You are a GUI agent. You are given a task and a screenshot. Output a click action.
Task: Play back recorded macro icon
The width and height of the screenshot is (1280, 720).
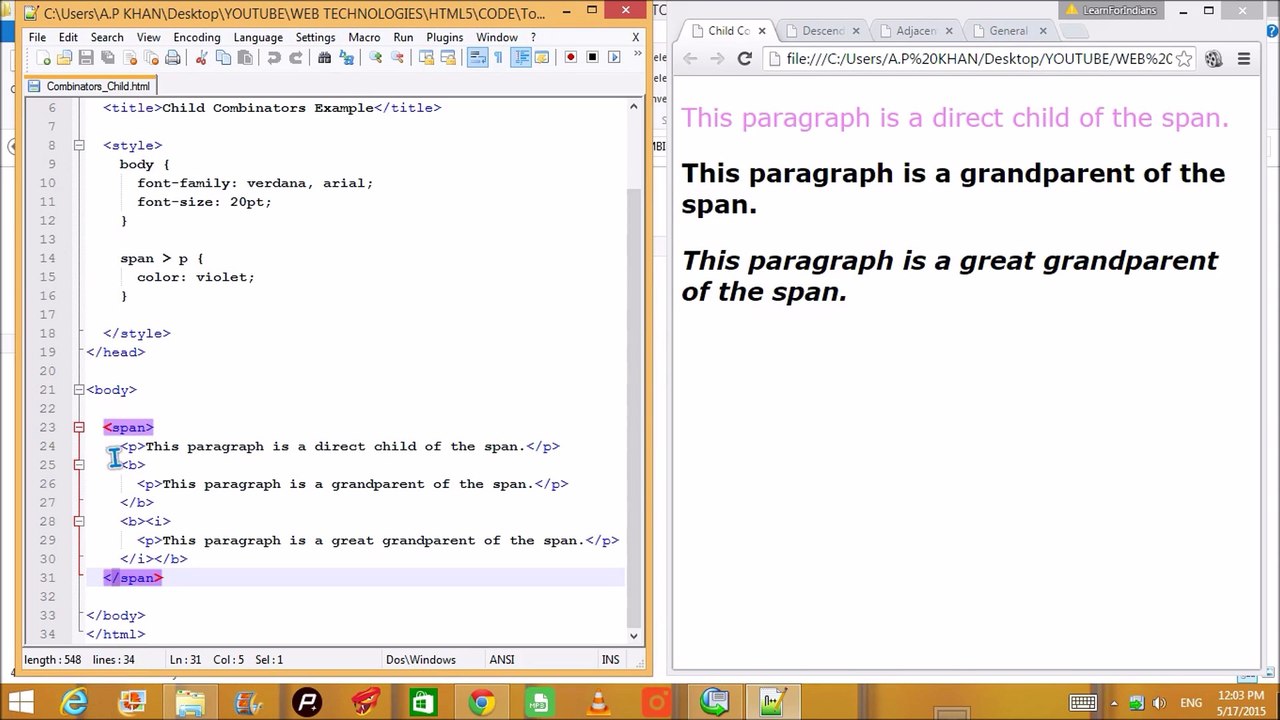click(614, 58)
